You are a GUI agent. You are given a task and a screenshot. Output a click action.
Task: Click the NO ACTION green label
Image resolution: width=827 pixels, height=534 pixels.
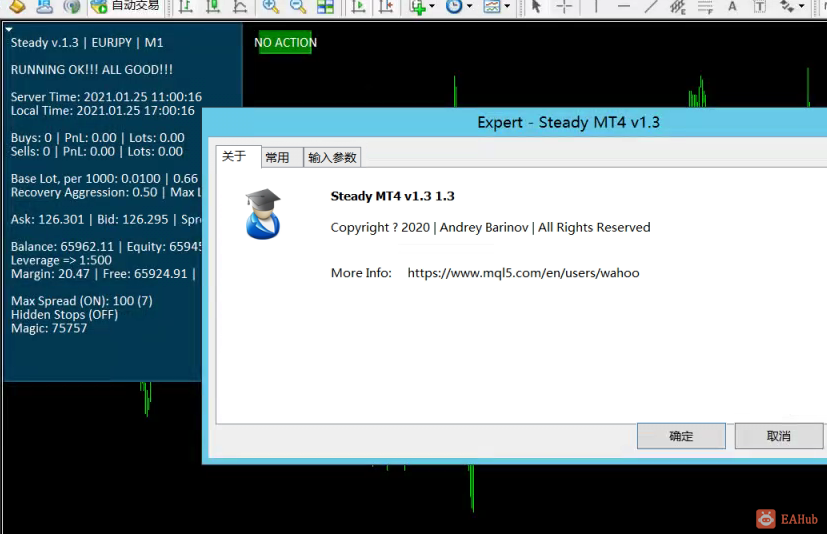(285, 43)
